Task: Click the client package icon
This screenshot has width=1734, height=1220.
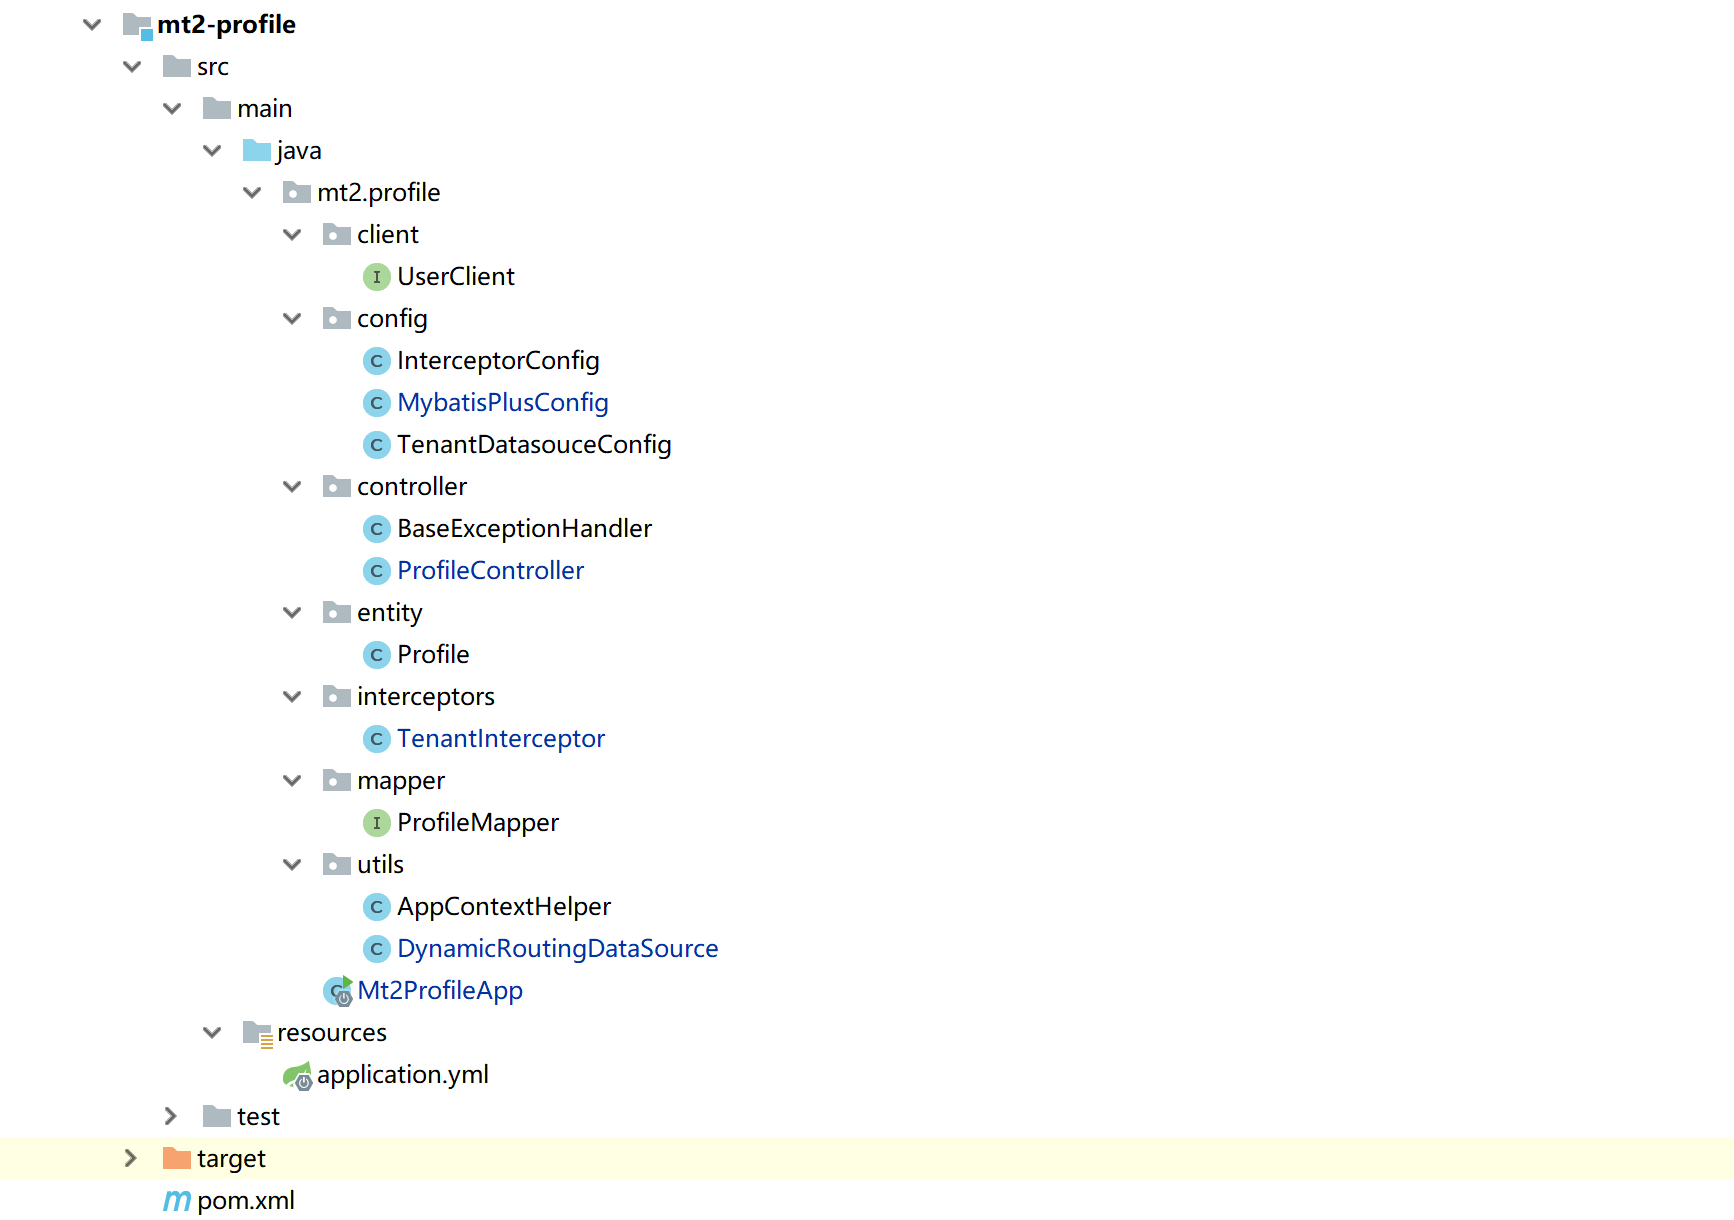Action: 337,234
